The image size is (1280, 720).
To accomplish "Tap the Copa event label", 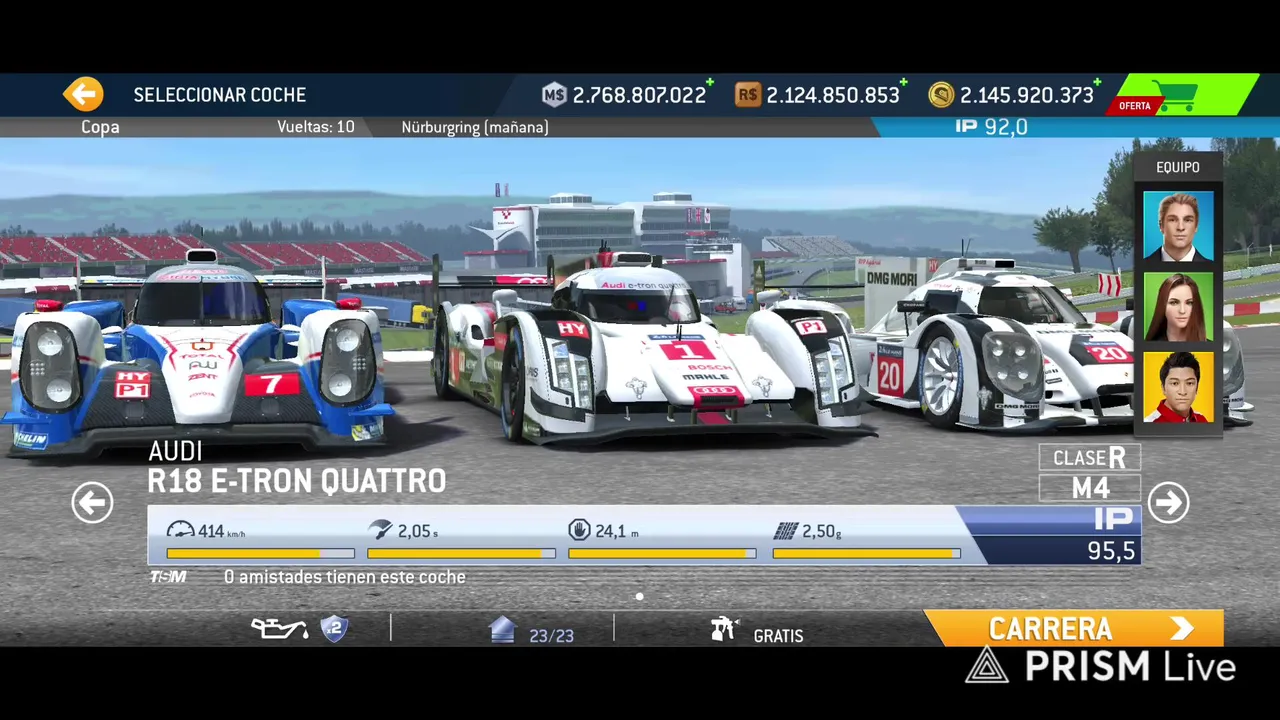I will (x=100, y=127).
